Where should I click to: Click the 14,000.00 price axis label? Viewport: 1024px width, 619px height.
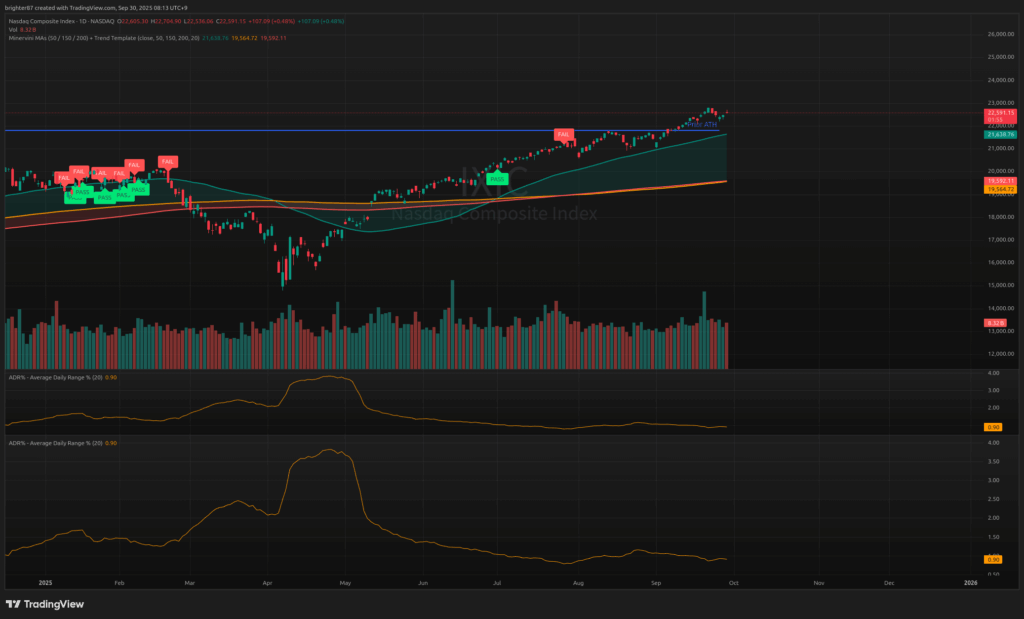point(1000,308)
